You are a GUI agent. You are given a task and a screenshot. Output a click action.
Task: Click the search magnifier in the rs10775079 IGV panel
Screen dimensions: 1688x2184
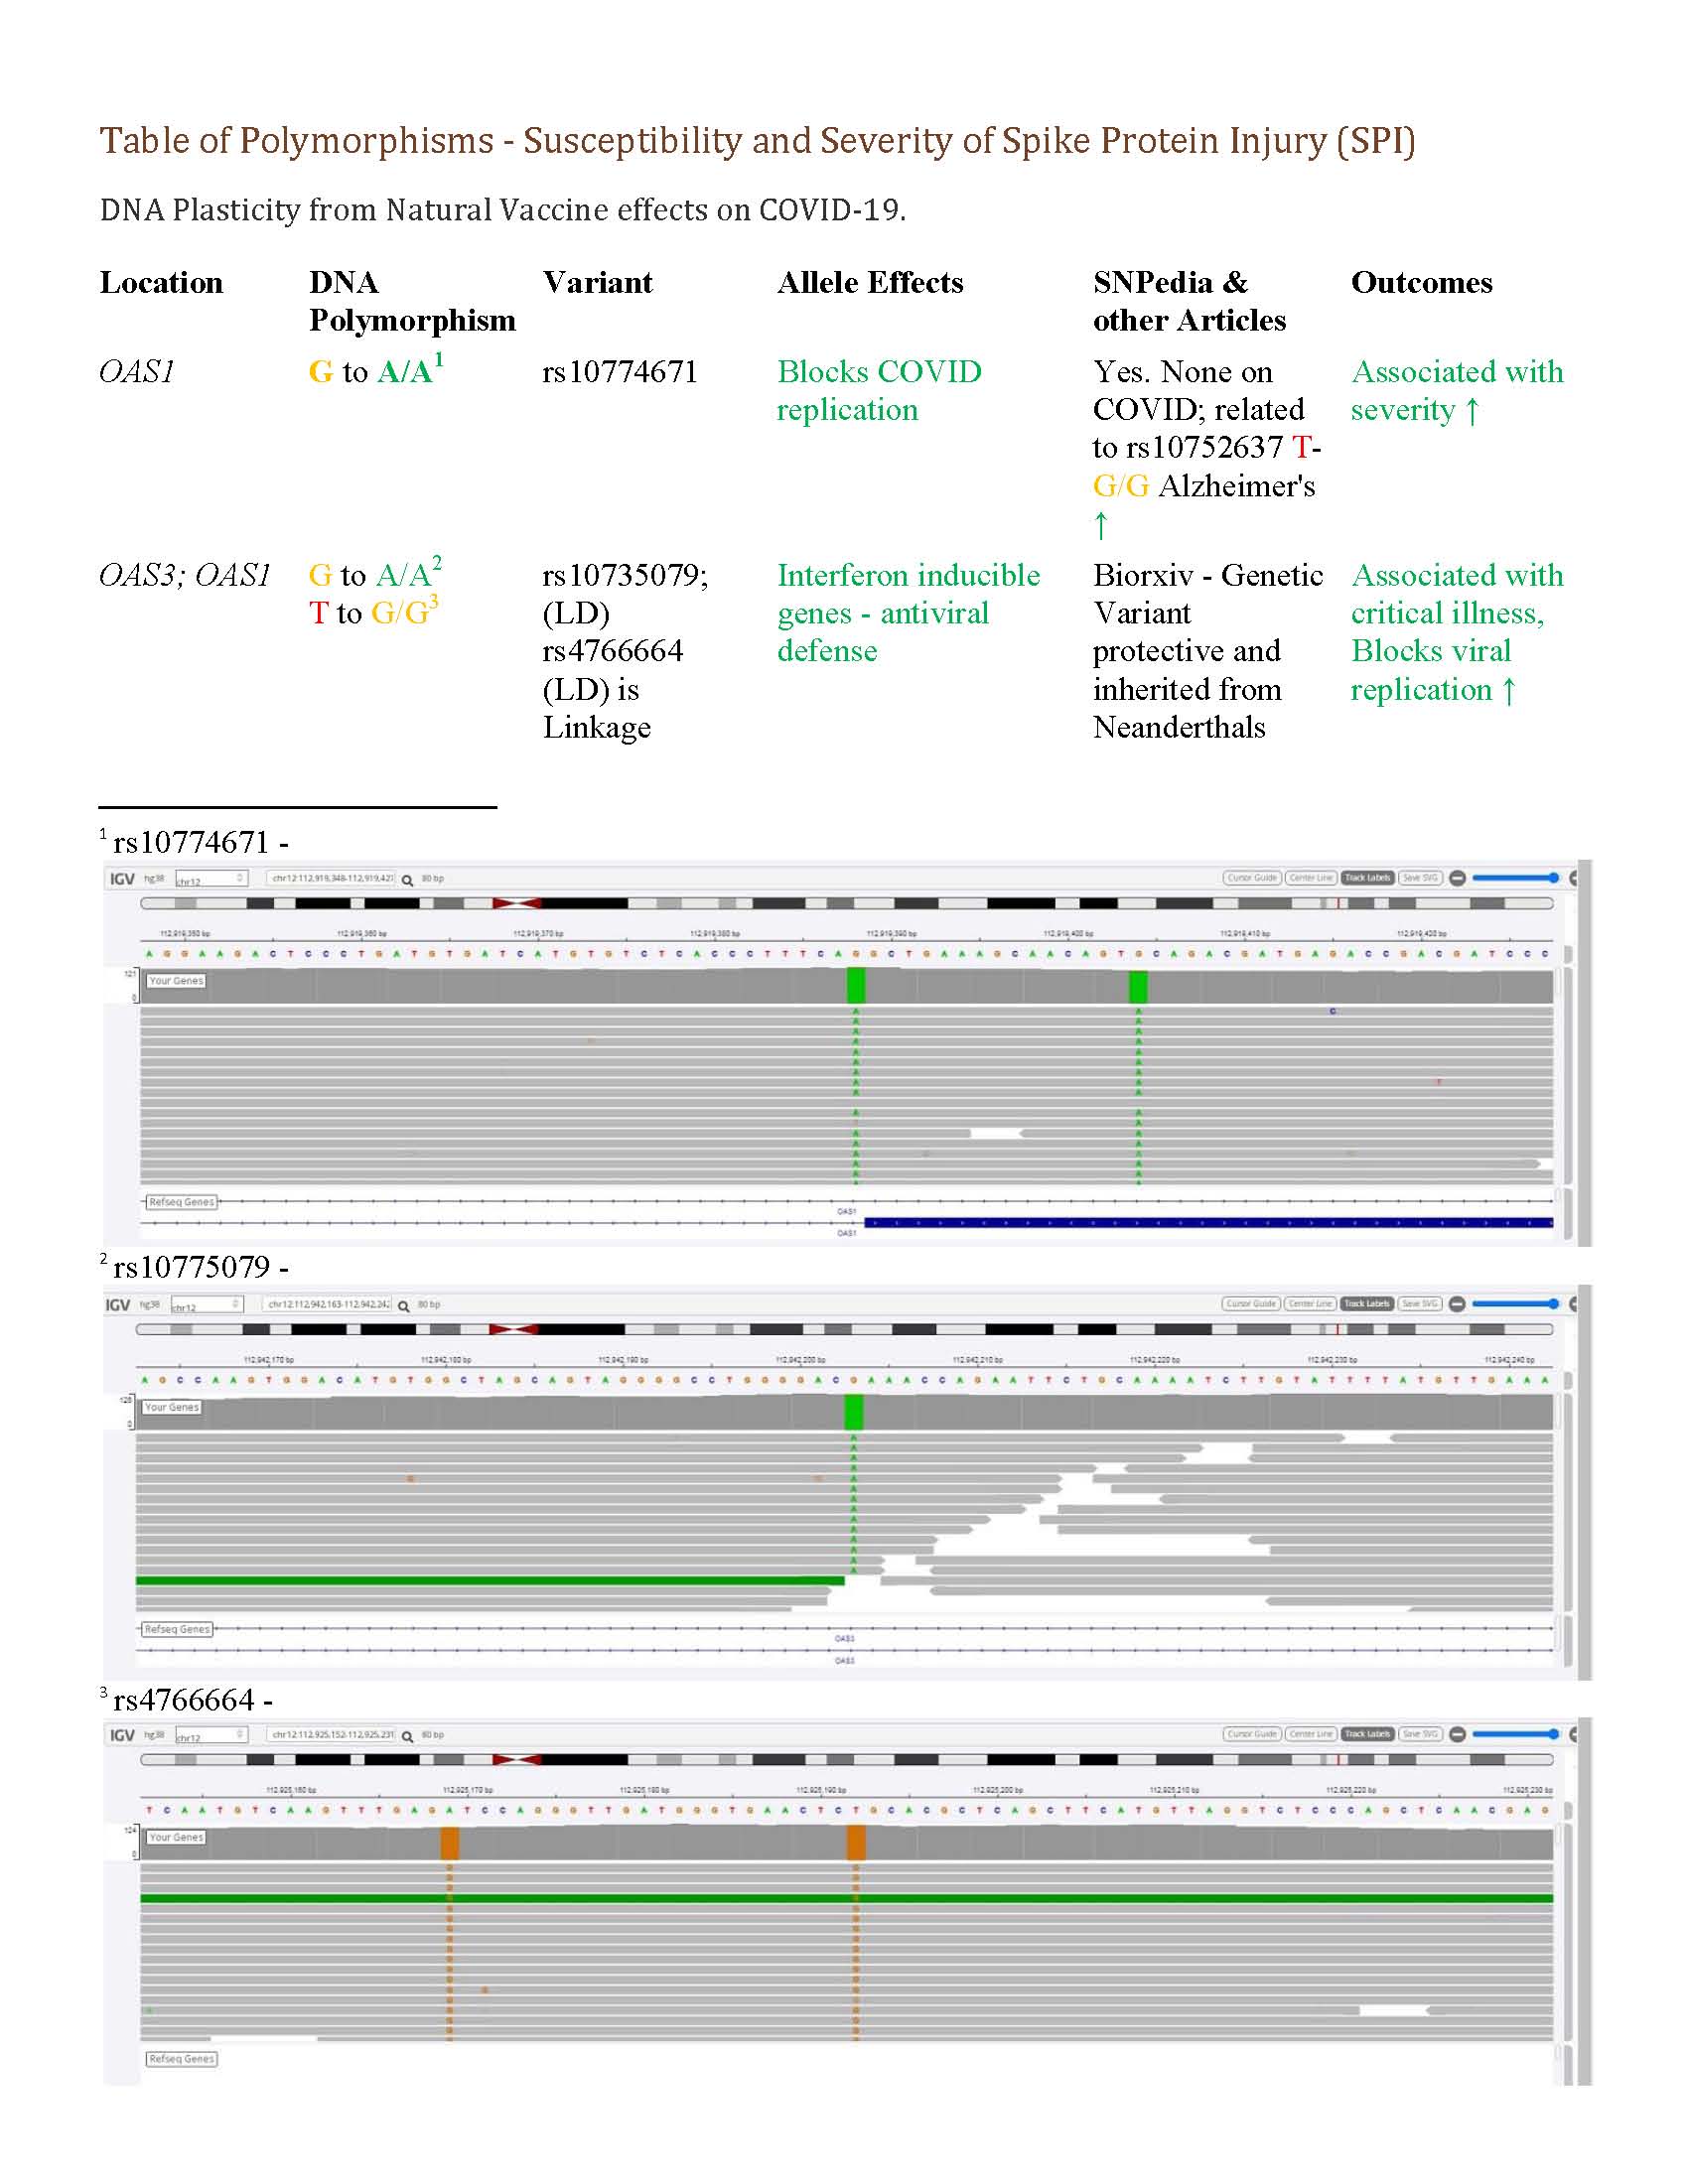click(404, 1306)
